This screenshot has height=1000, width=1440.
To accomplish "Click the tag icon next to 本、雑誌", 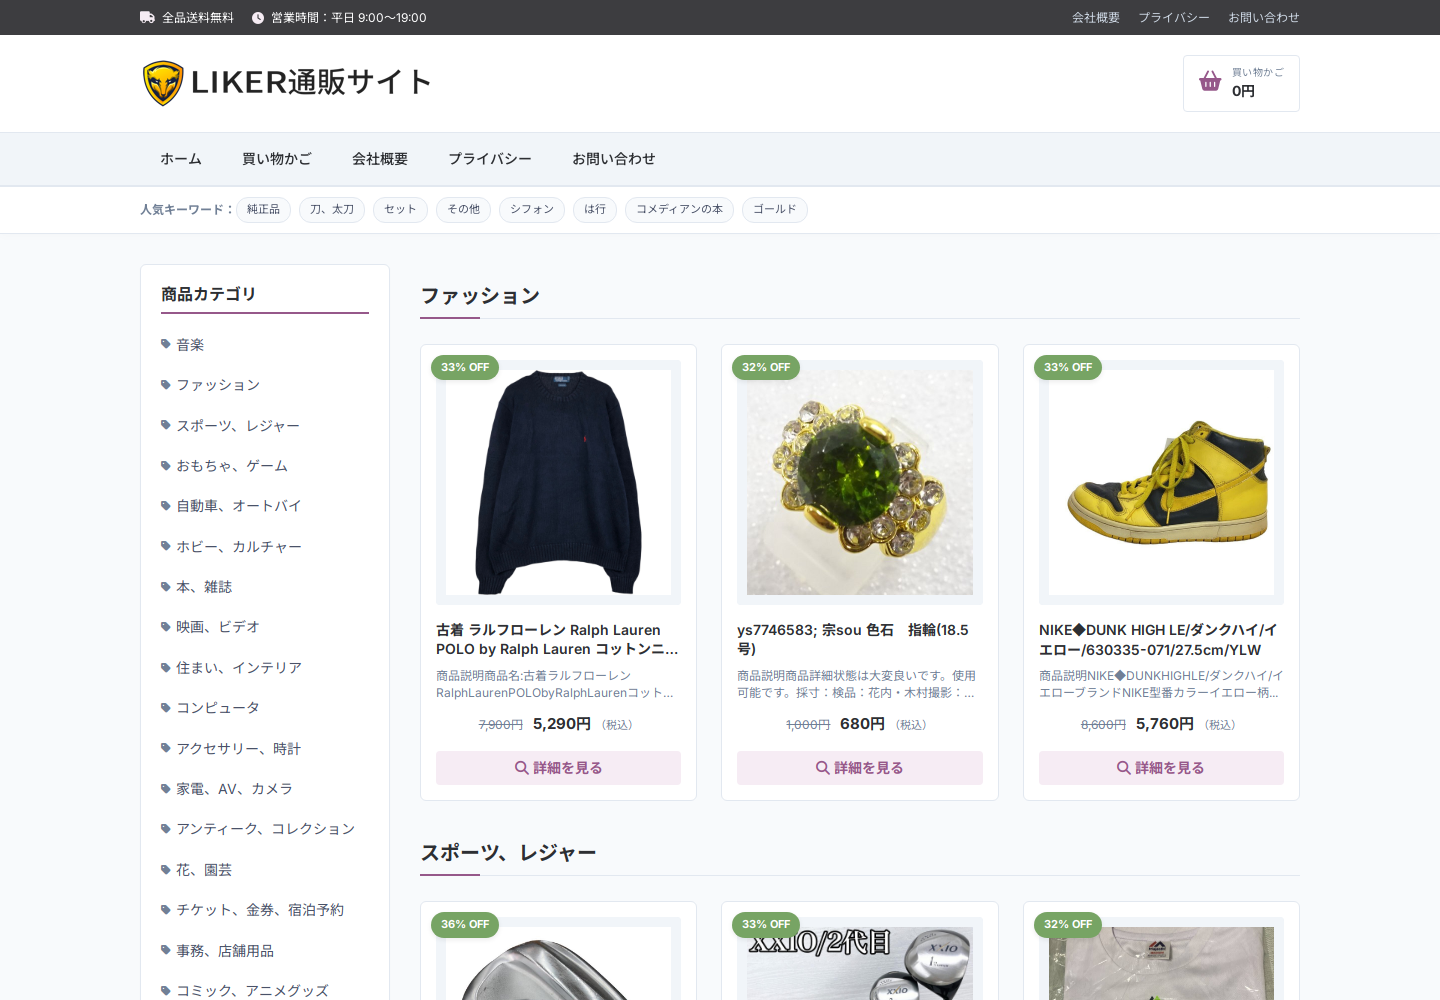I will click(166, 586).
